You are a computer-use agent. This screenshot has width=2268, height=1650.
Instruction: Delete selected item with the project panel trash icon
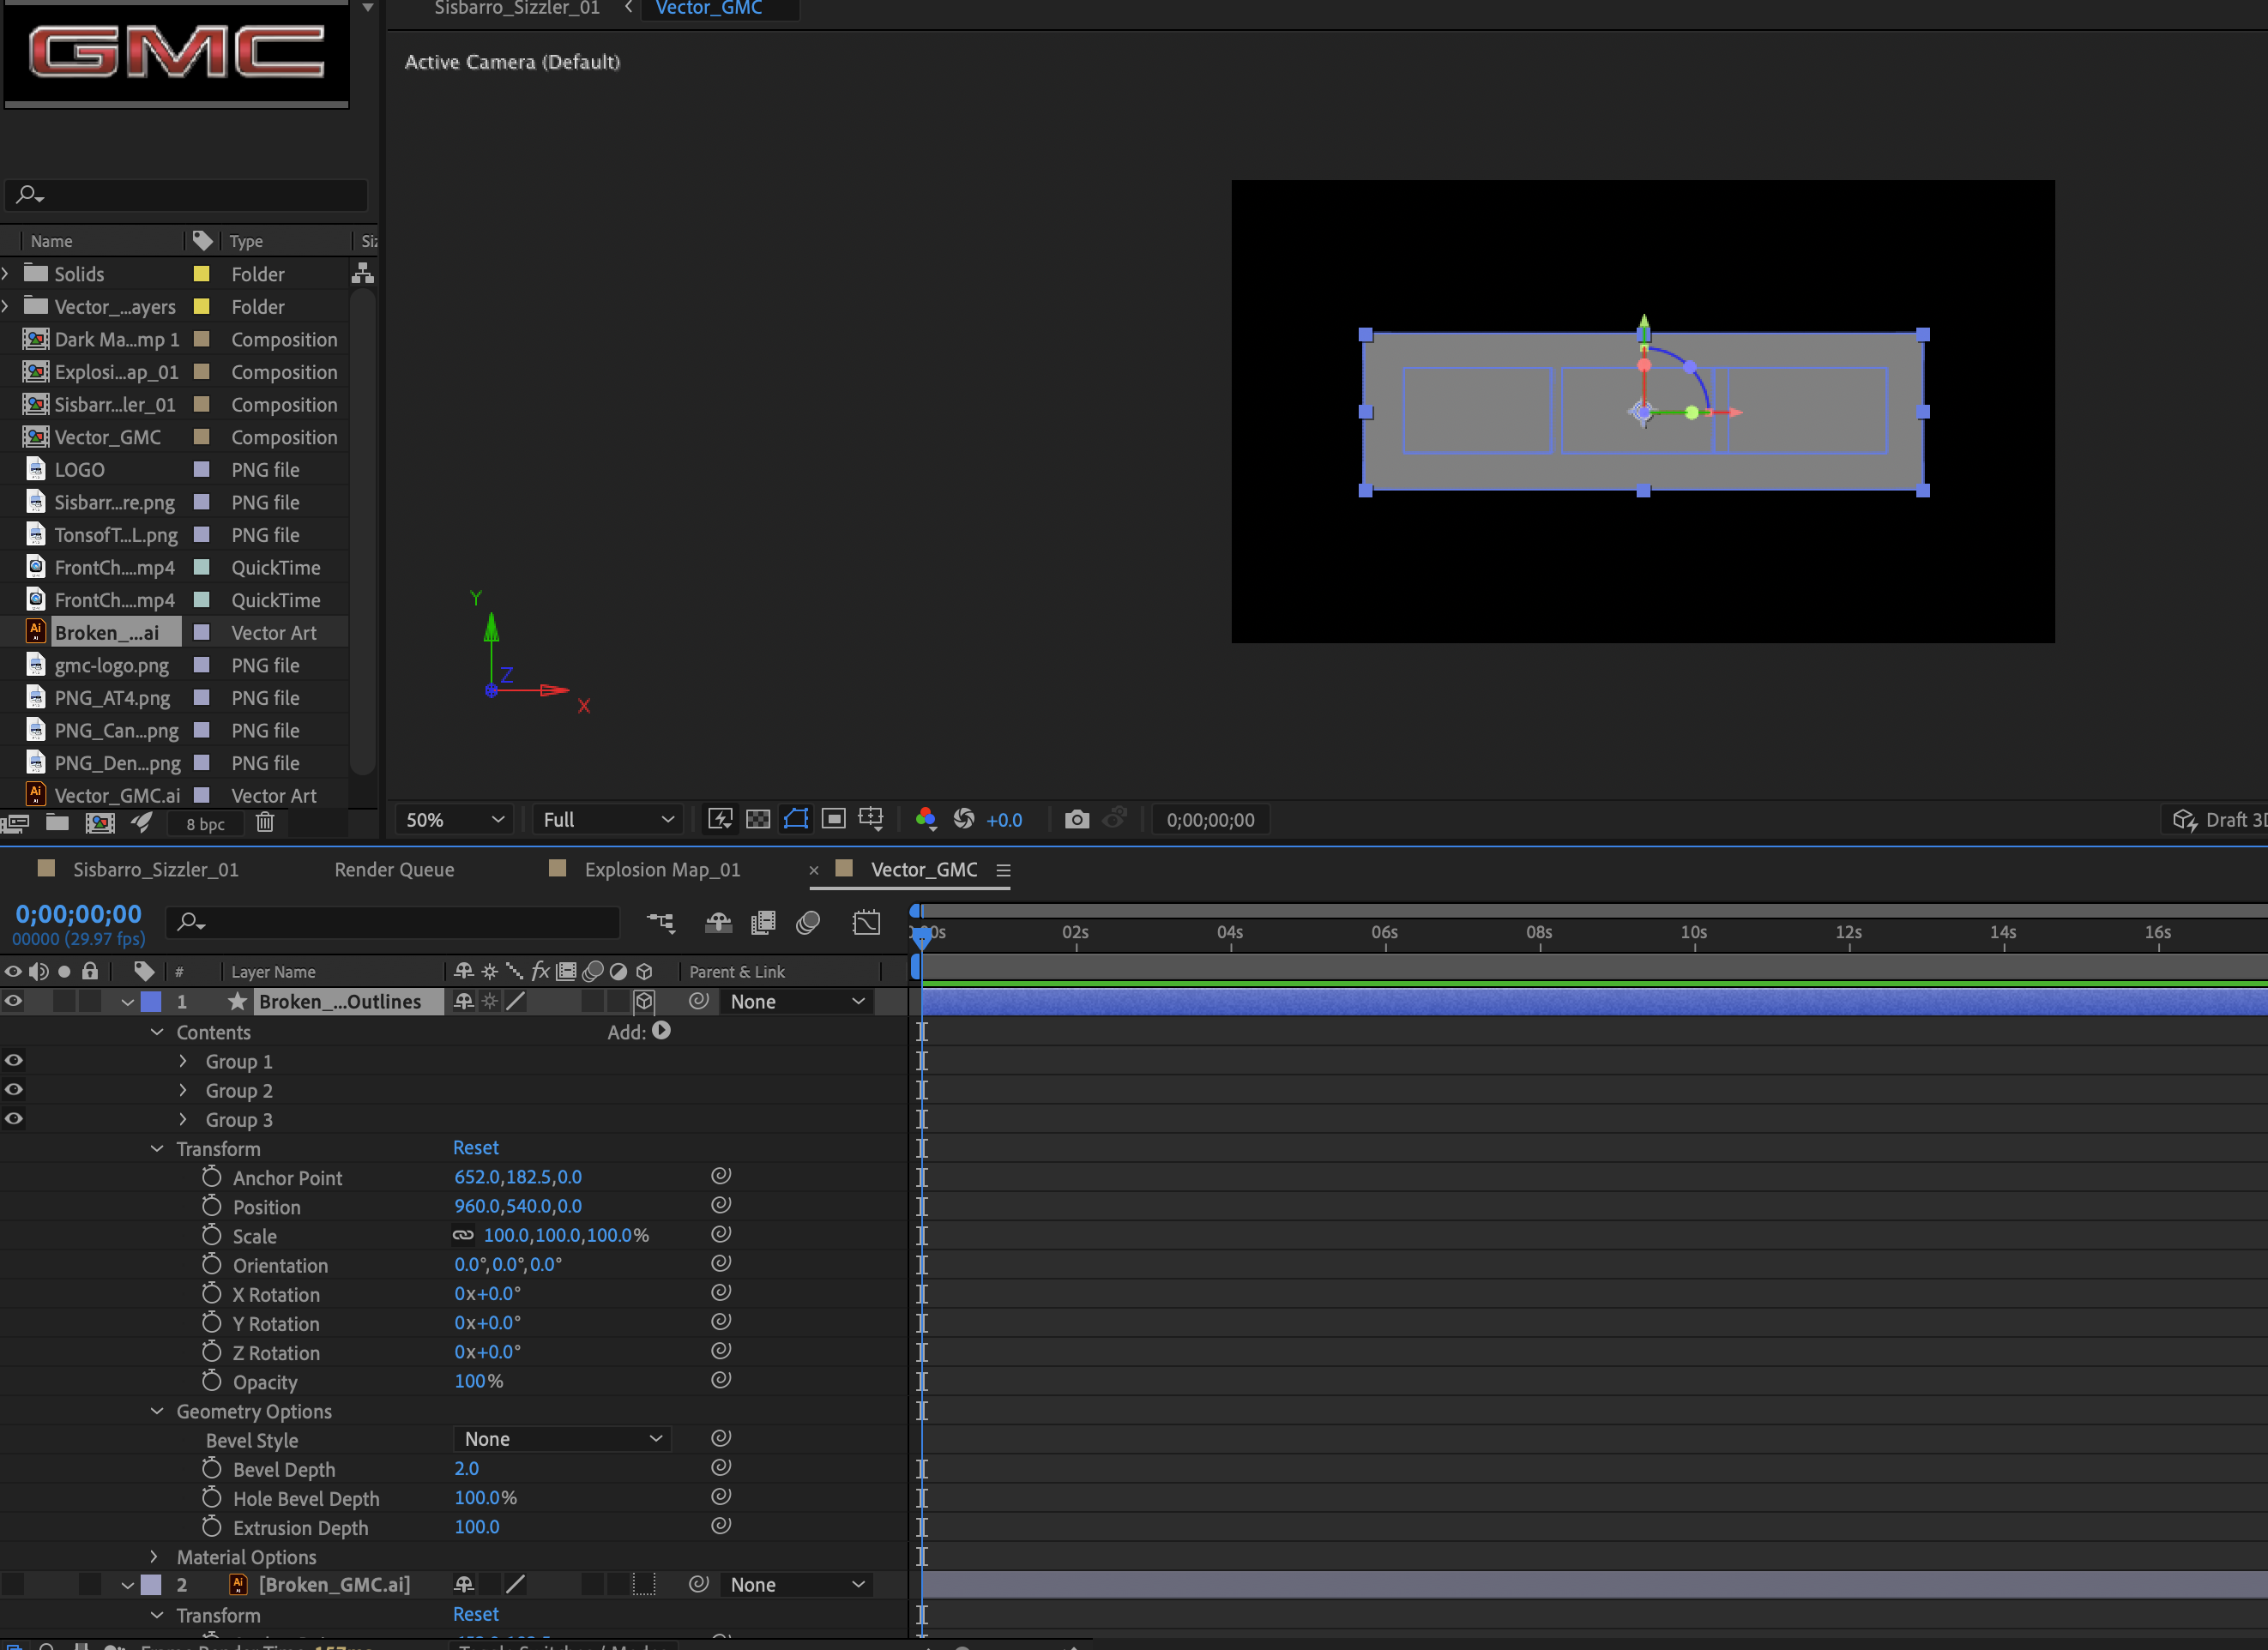tap(265, 823)
